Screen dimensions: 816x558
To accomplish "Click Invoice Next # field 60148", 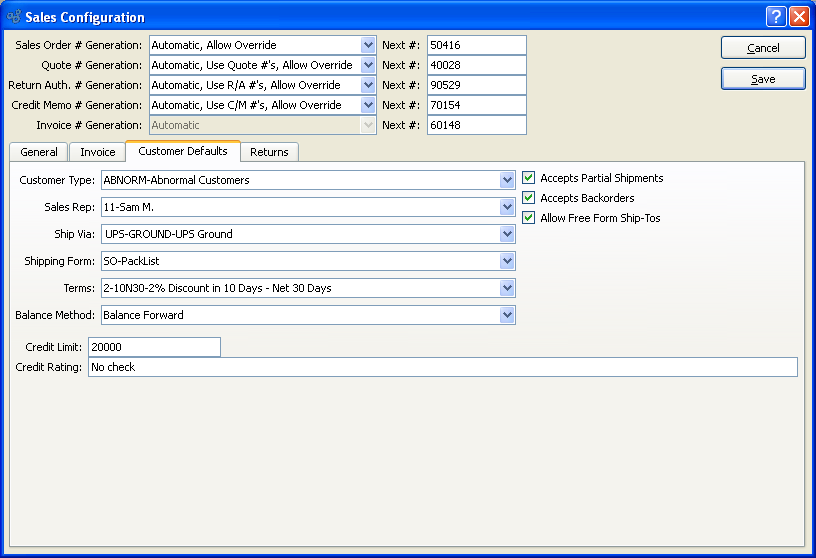I will coord(477,125).
